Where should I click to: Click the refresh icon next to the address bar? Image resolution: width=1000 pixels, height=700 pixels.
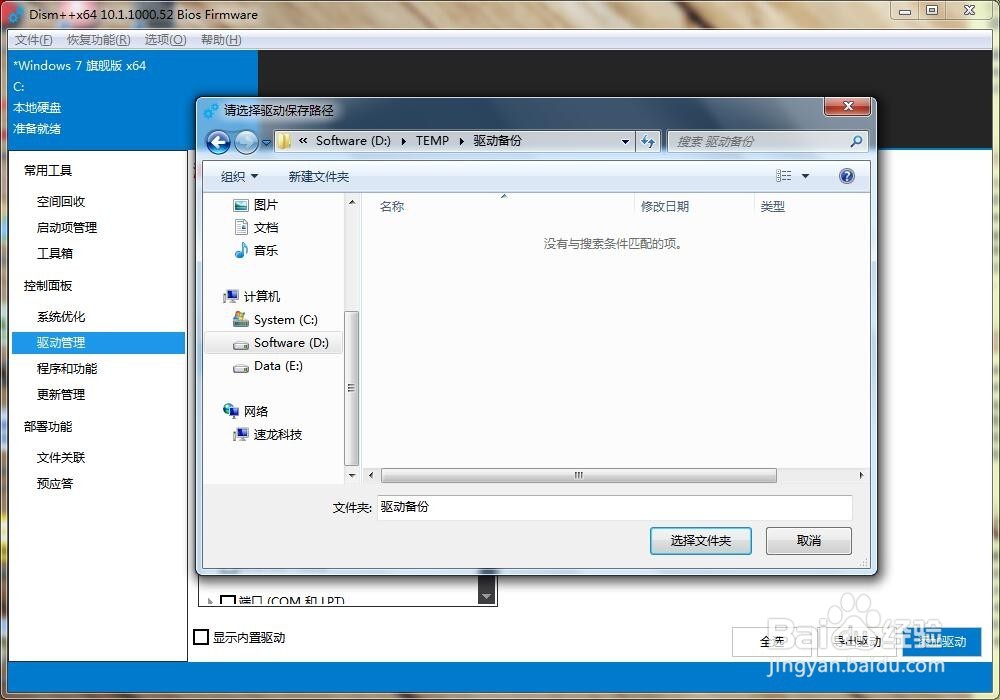648,141
